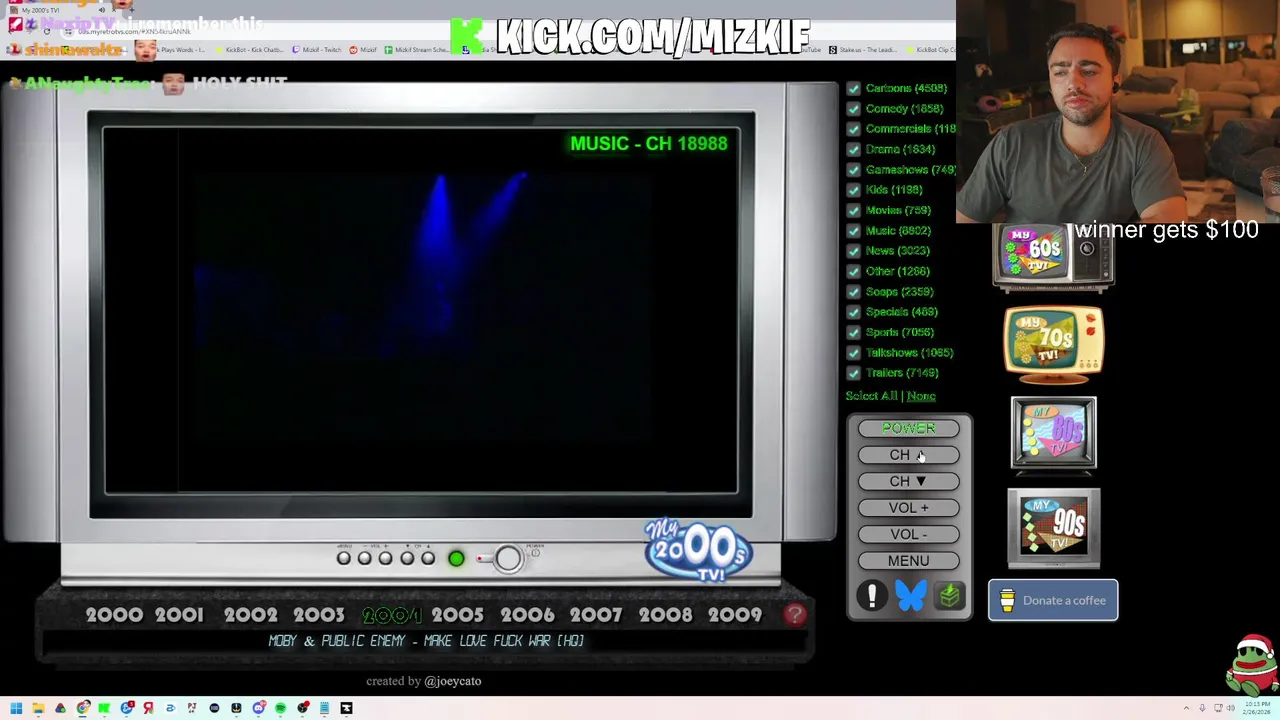The height and width of the screenshot is (720, 1280).
Task: Turn the round knob on TV front panel
Action: (x=507, y=558)
